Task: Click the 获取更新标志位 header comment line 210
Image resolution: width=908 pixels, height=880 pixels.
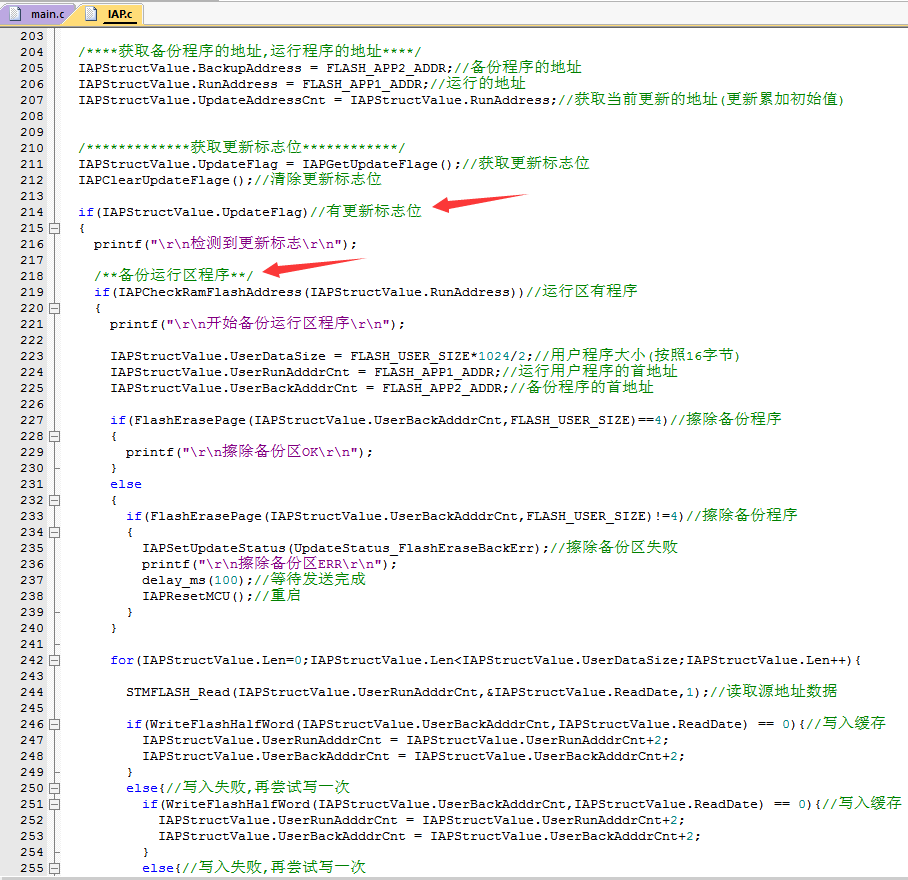Action: 242,147
